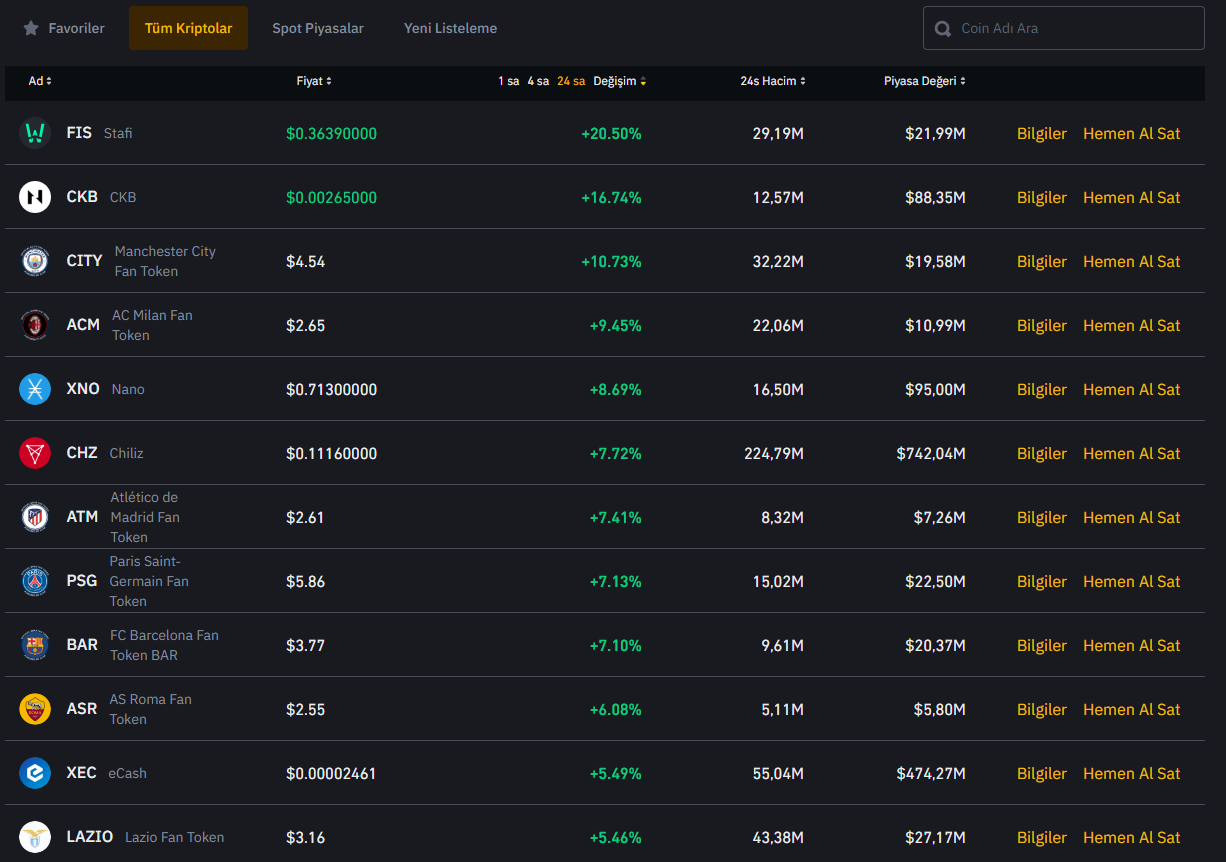Select the 1 sa change timeframe

point(508,81)
